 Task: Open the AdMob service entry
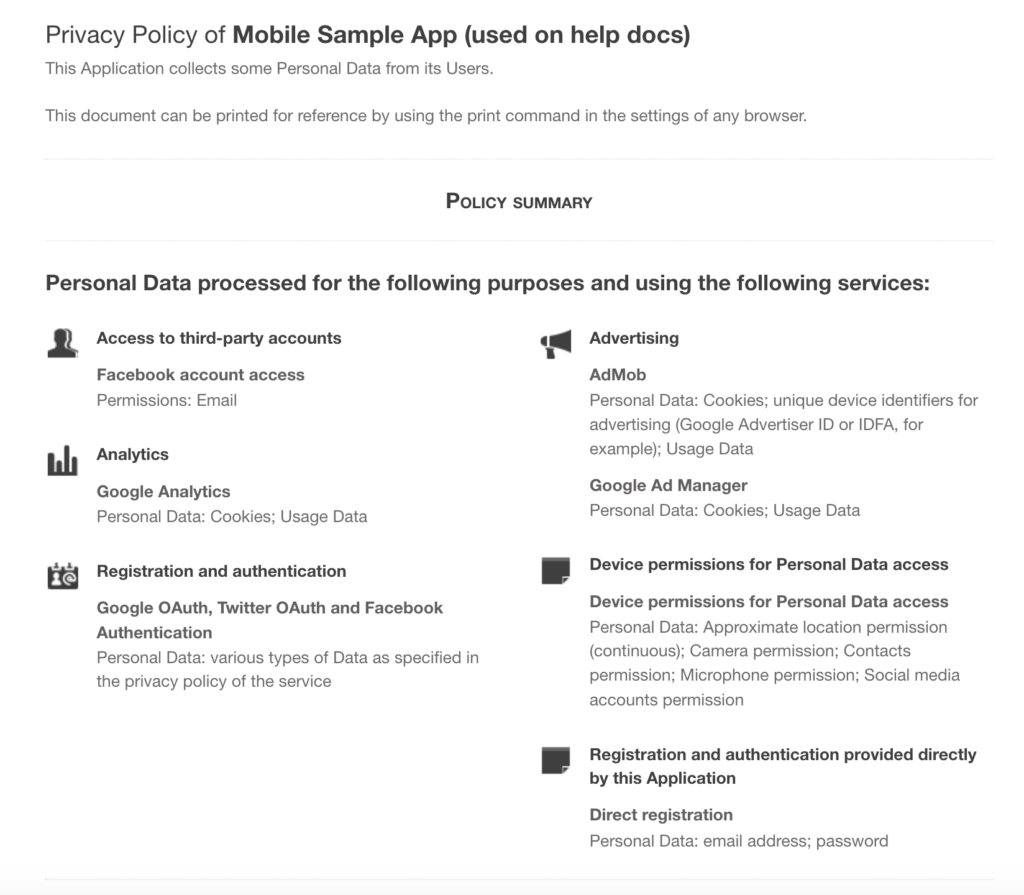point(617,375)
